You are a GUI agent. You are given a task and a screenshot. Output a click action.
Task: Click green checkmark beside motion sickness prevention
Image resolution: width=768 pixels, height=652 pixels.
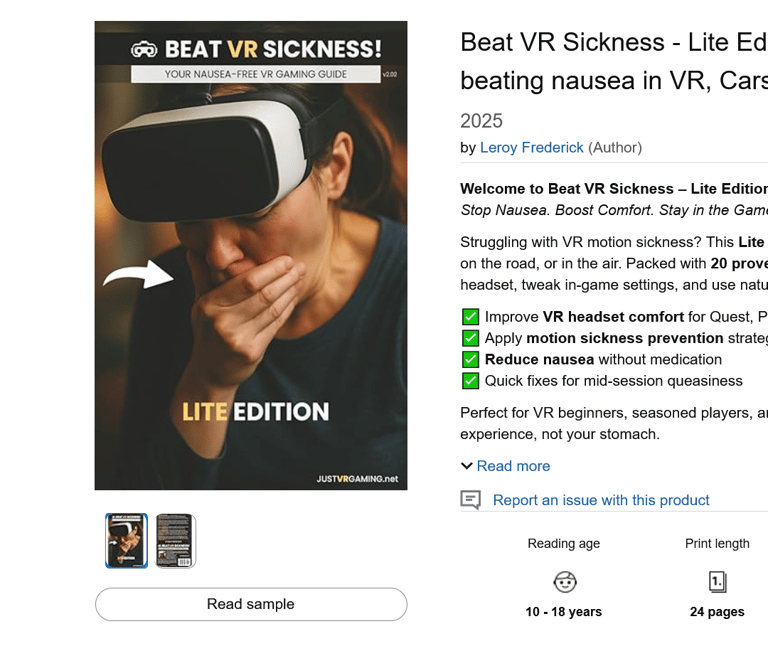coord(470,338)
